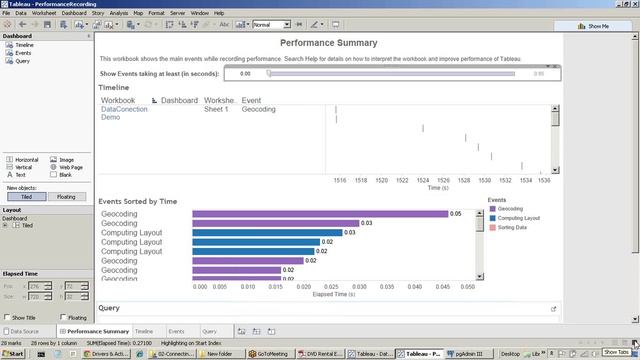Click sort icon next to Dashboard header
Image resolution: width=640 pixels, height=360 pixels.
(x=154, y=100)
